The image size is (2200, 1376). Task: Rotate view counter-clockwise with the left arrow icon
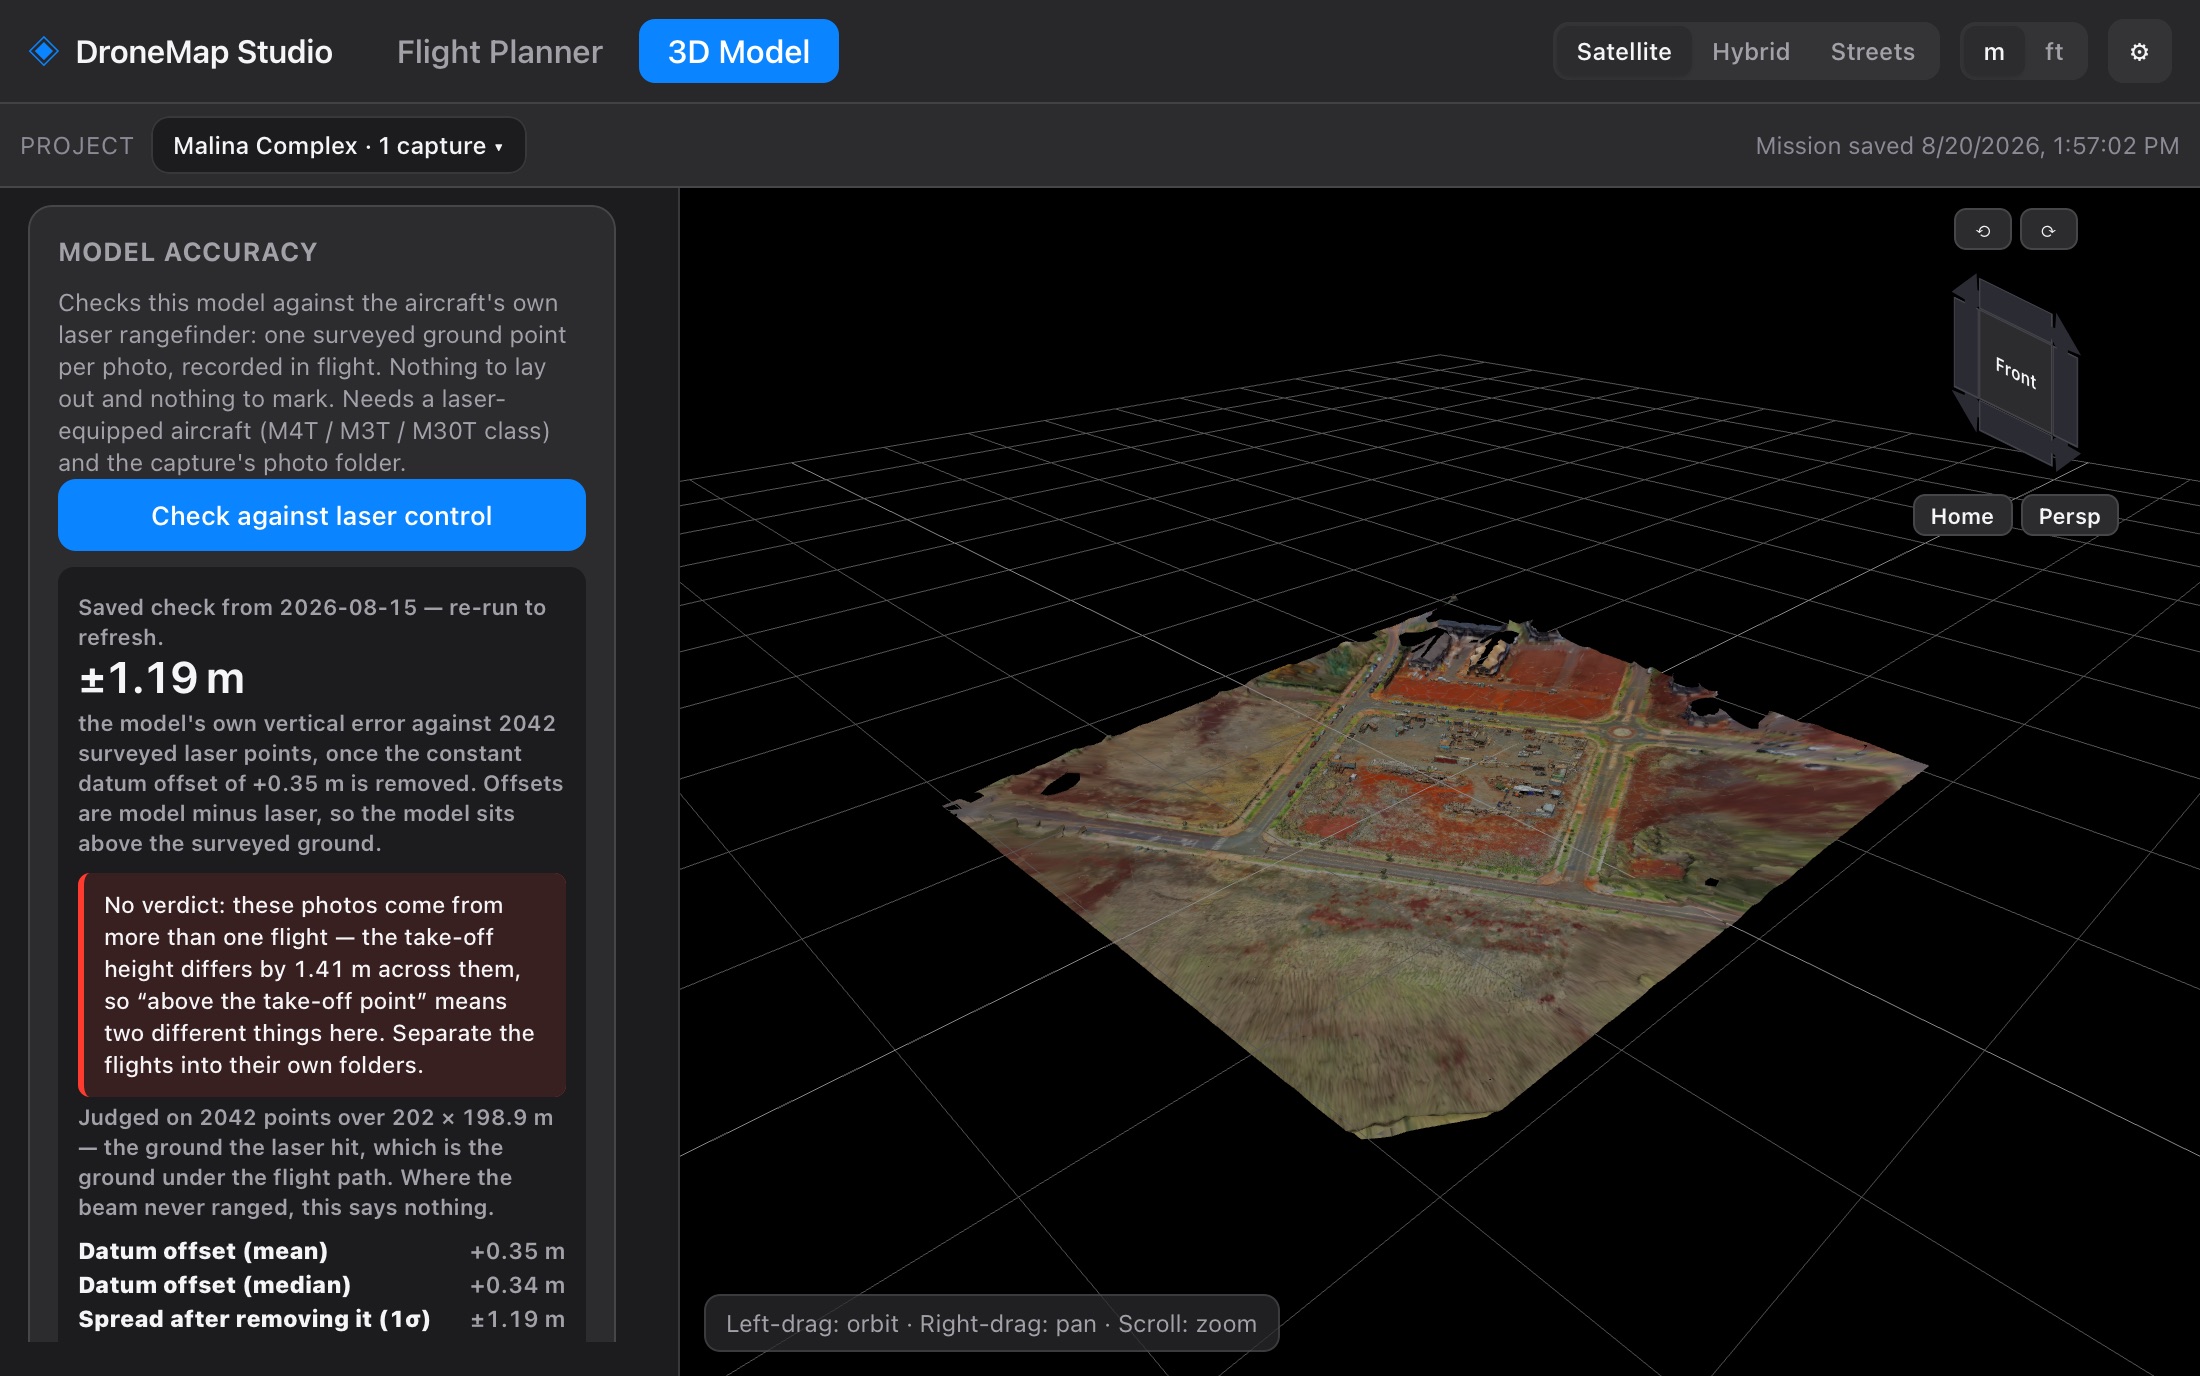[1983, 230]
